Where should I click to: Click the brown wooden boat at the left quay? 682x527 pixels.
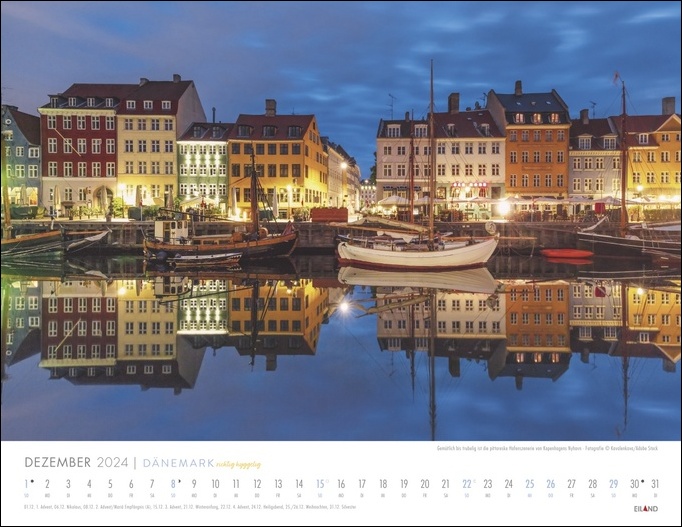[220, 244]
